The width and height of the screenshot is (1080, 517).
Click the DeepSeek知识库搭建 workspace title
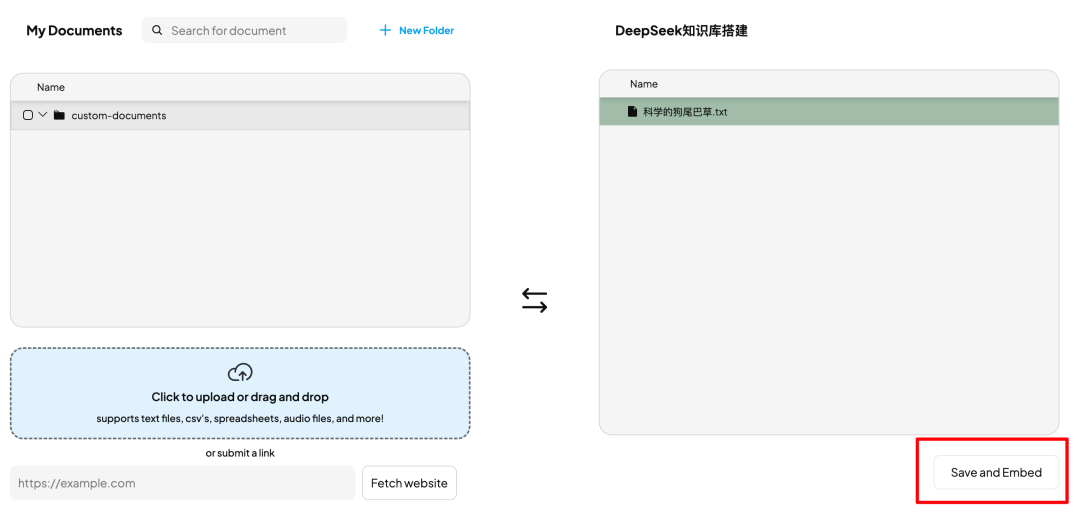681,31
